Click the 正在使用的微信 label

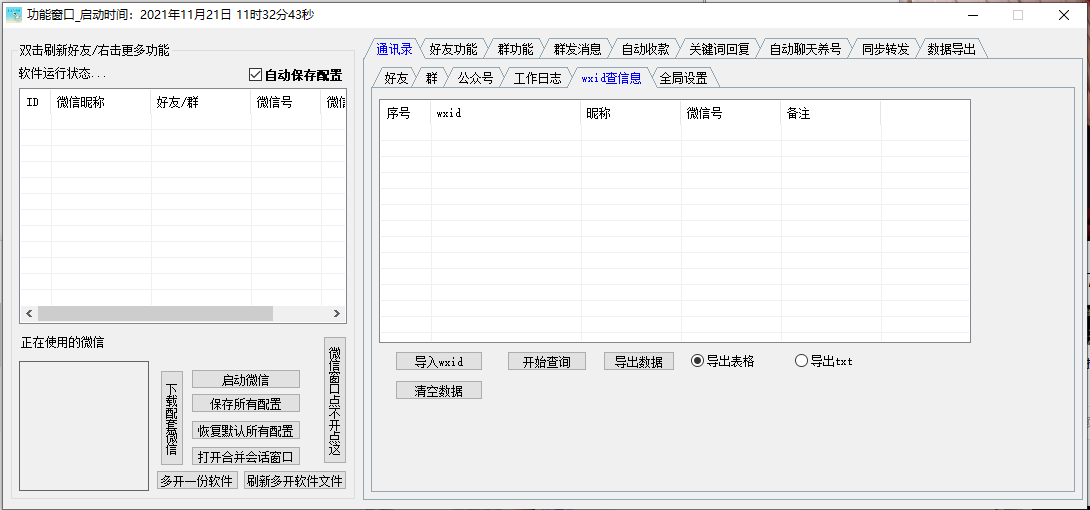(x=63, y=342)
